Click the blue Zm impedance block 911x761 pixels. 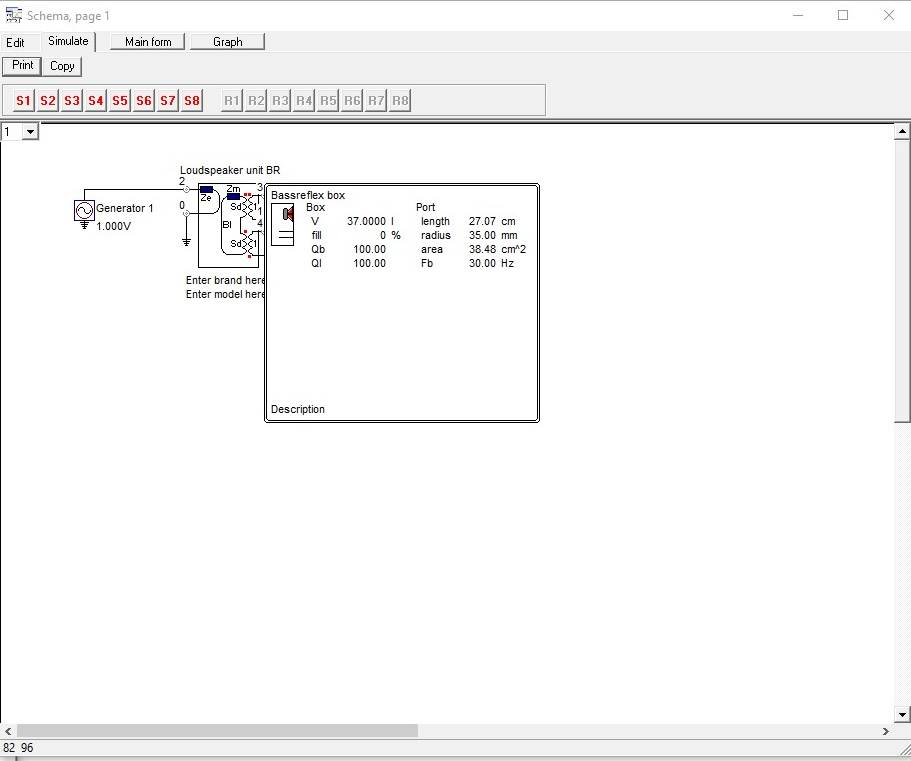point(233,196)
